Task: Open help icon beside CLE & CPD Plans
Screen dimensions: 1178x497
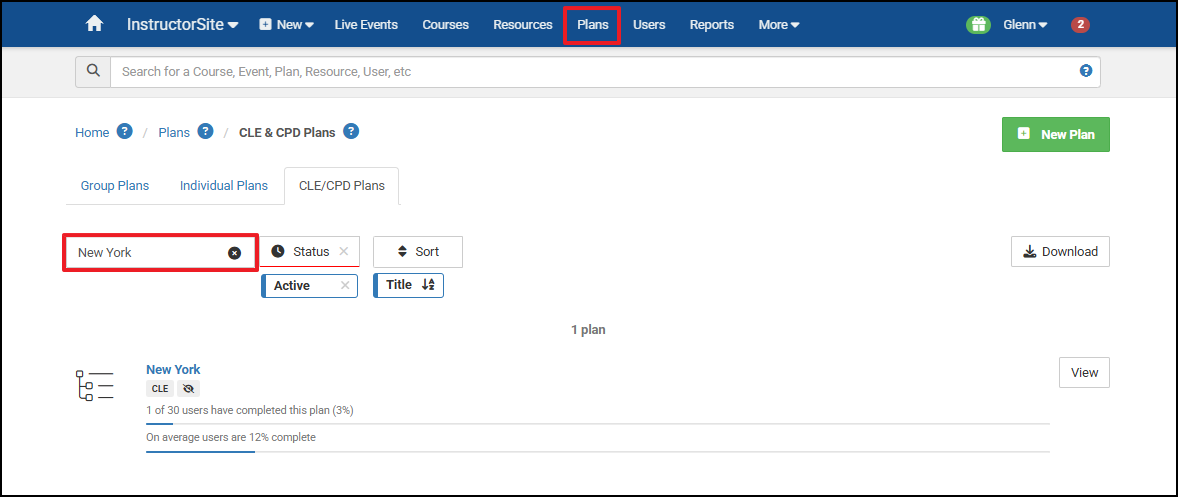Action: click(x=351, y=131)
